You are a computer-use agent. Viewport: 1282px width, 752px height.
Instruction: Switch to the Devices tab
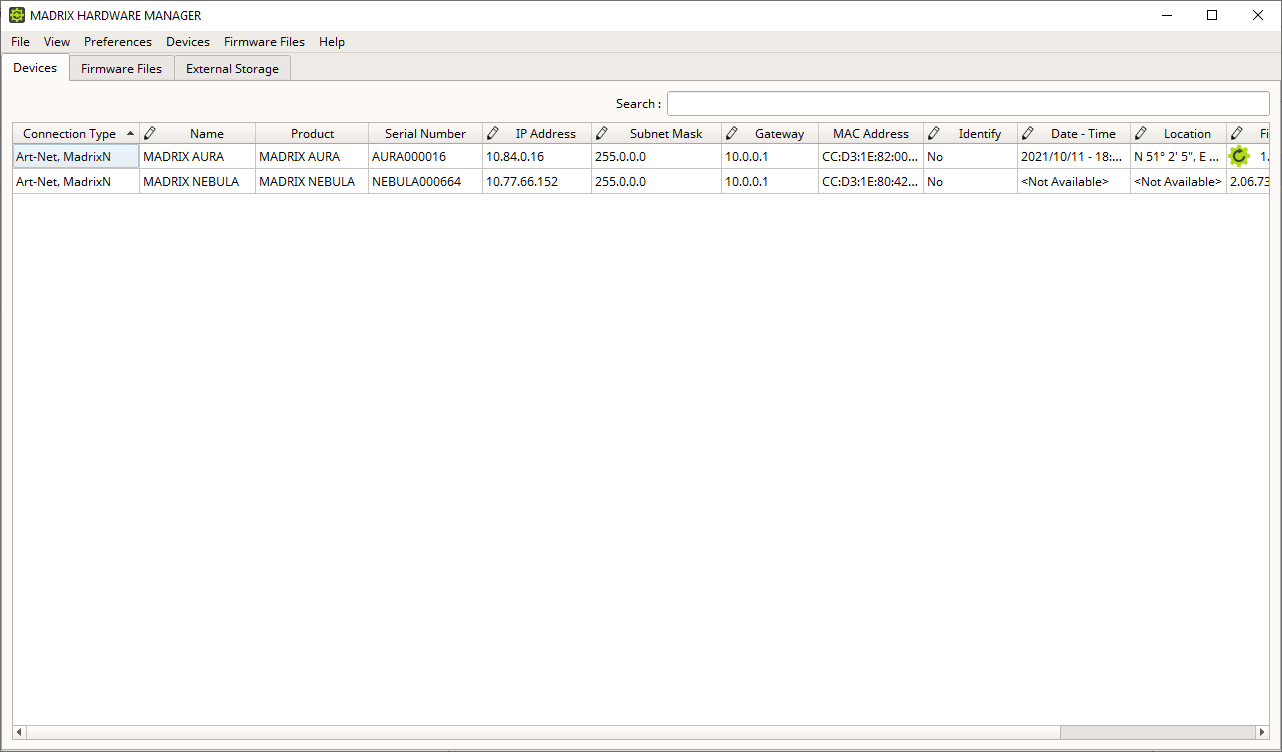pos(35,68)
